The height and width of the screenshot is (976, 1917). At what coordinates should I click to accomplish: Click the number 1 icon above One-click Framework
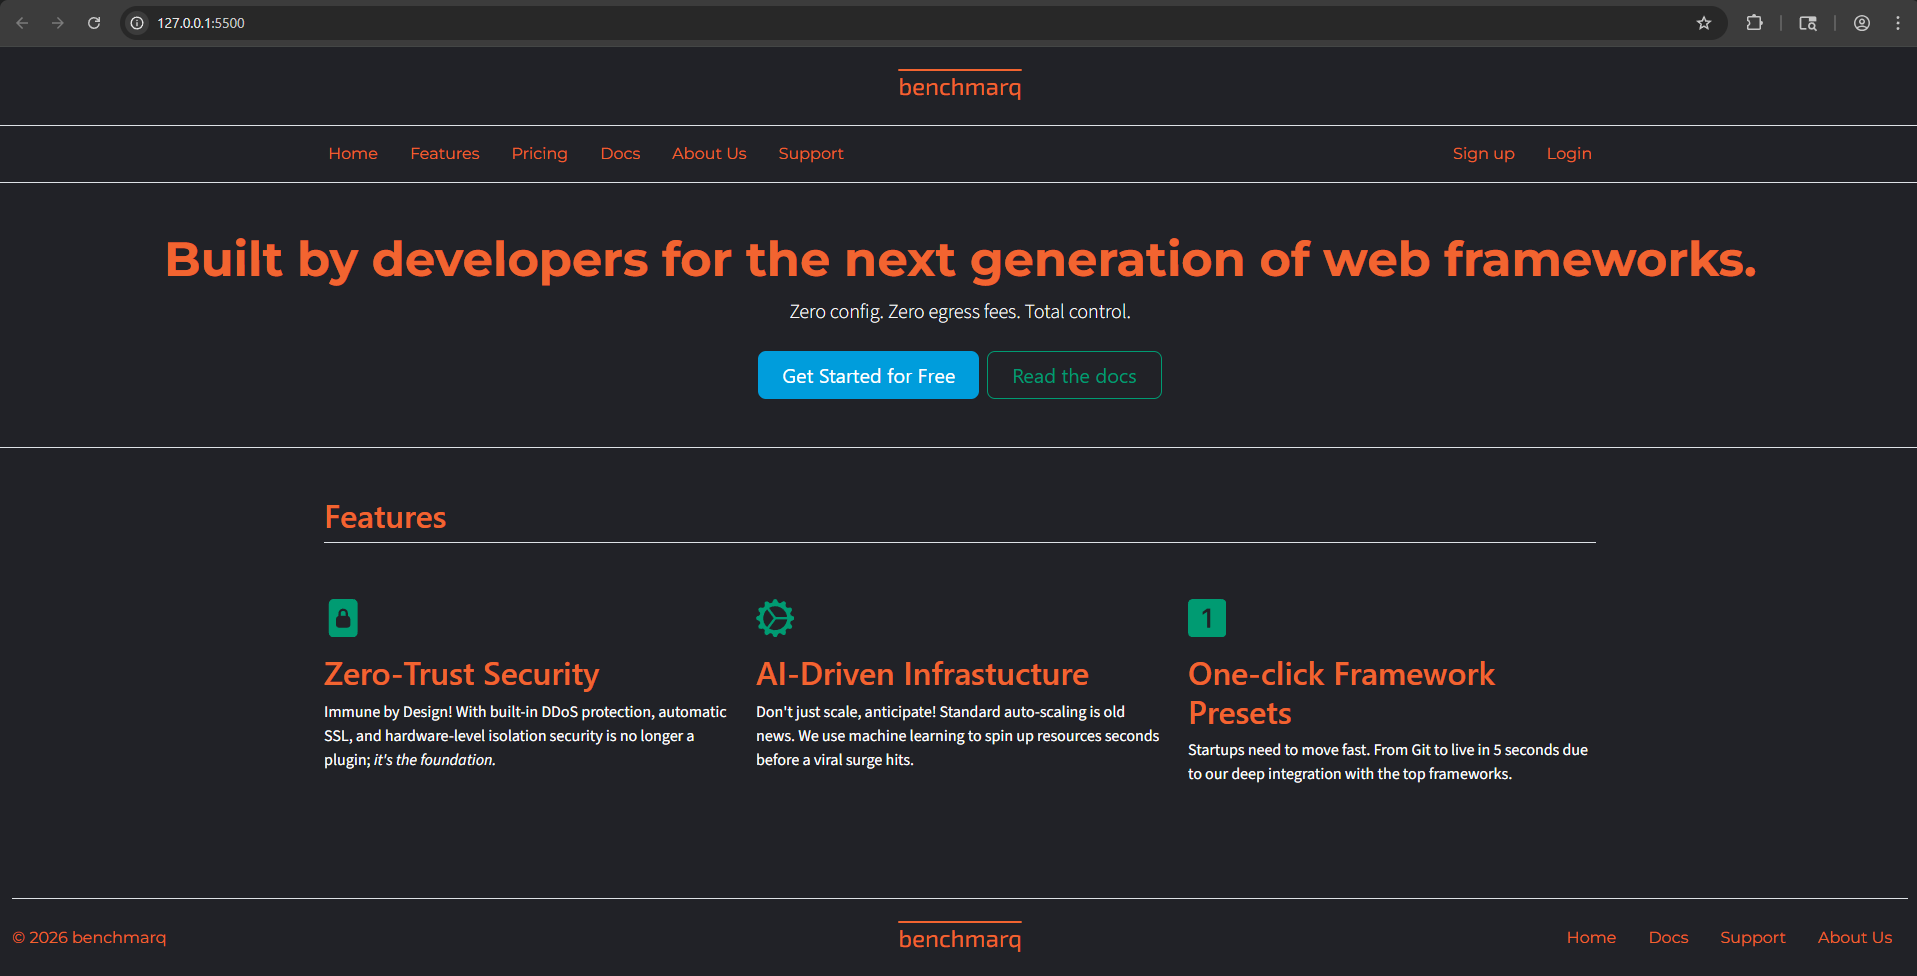(x=1207, y=618)
